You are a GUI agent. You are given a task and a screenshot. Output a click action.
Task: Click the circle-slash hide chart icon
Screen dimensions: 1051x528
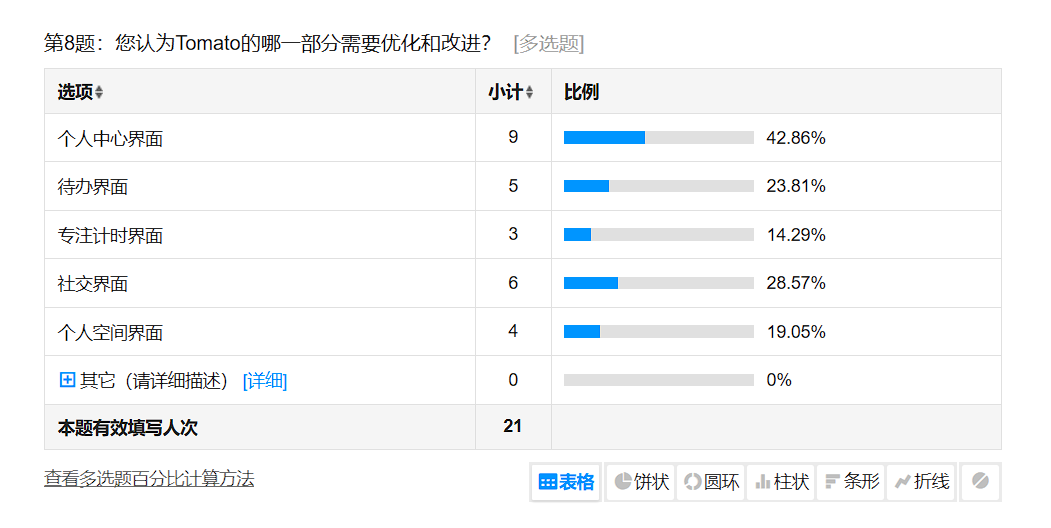pyautogui.click(x=980, y=482)
